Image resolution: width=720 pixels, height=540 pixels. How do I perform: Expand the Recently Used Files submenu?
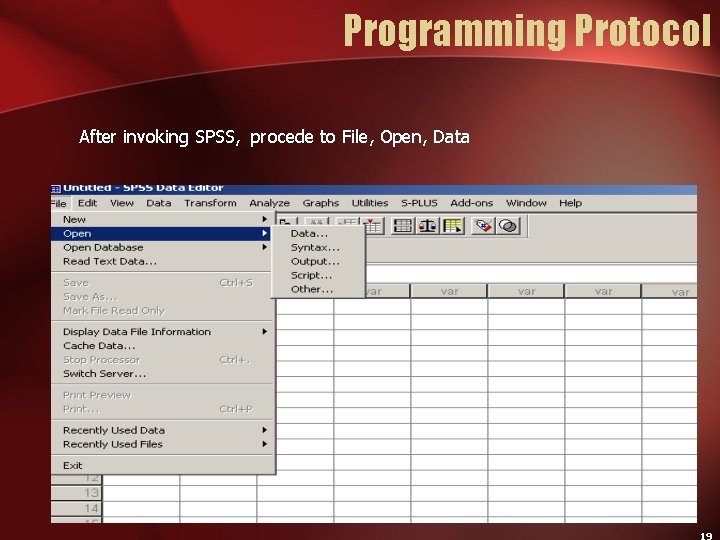(163, 444)
